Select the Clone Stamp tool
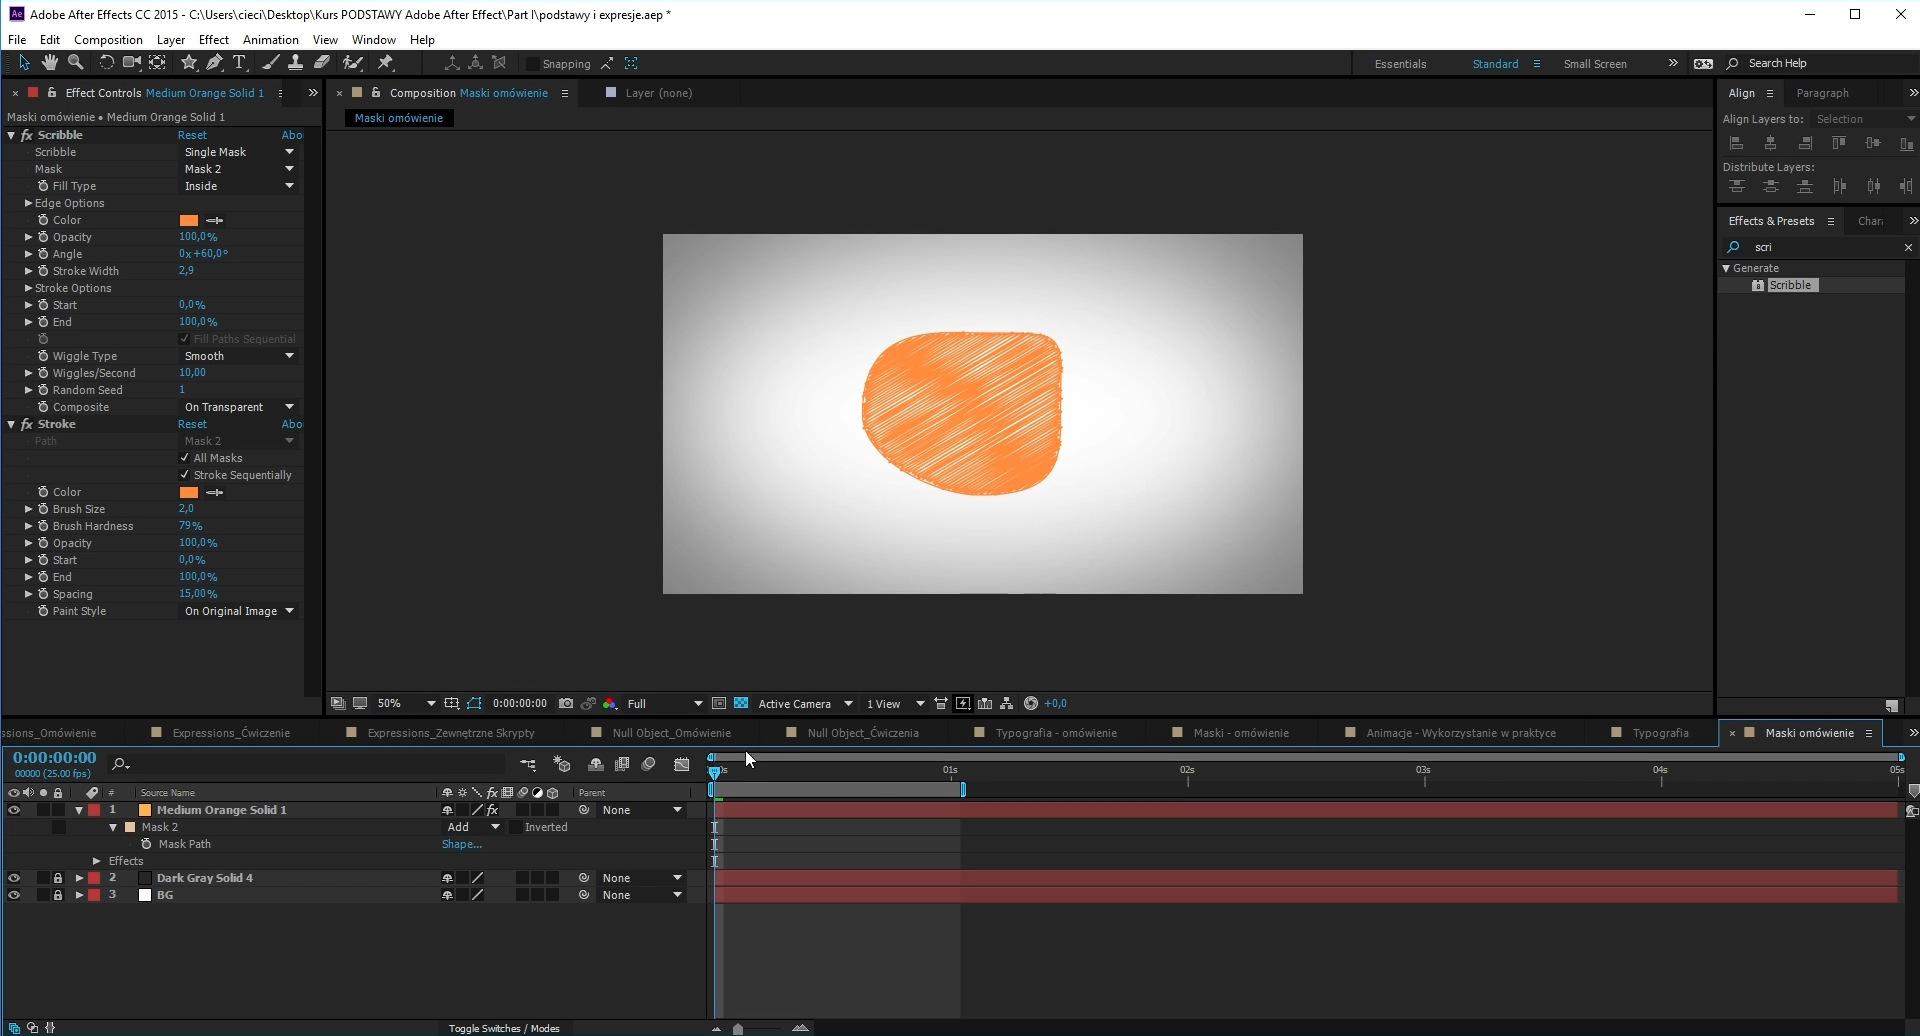1920x1036 pixels. click(296, 62)
